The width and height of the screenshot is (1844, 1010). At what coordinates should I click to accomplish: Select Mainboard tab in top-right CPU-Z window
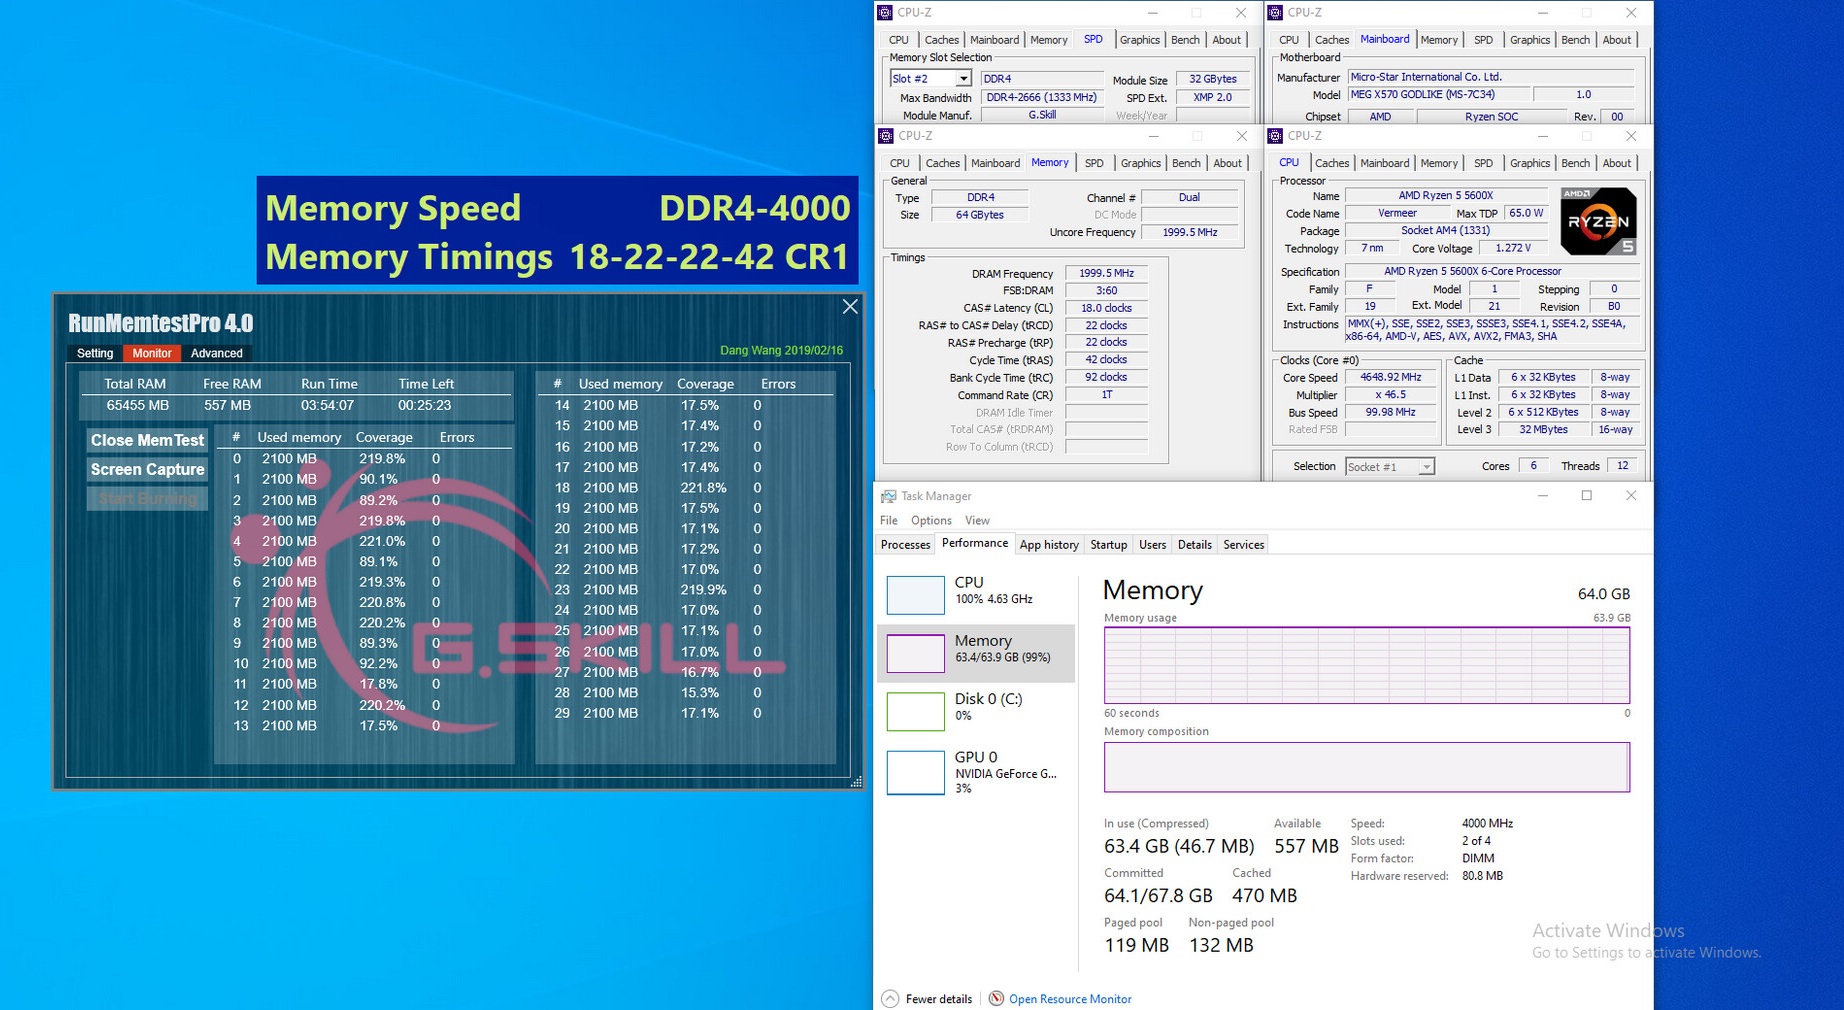[x=1384, y=40]
